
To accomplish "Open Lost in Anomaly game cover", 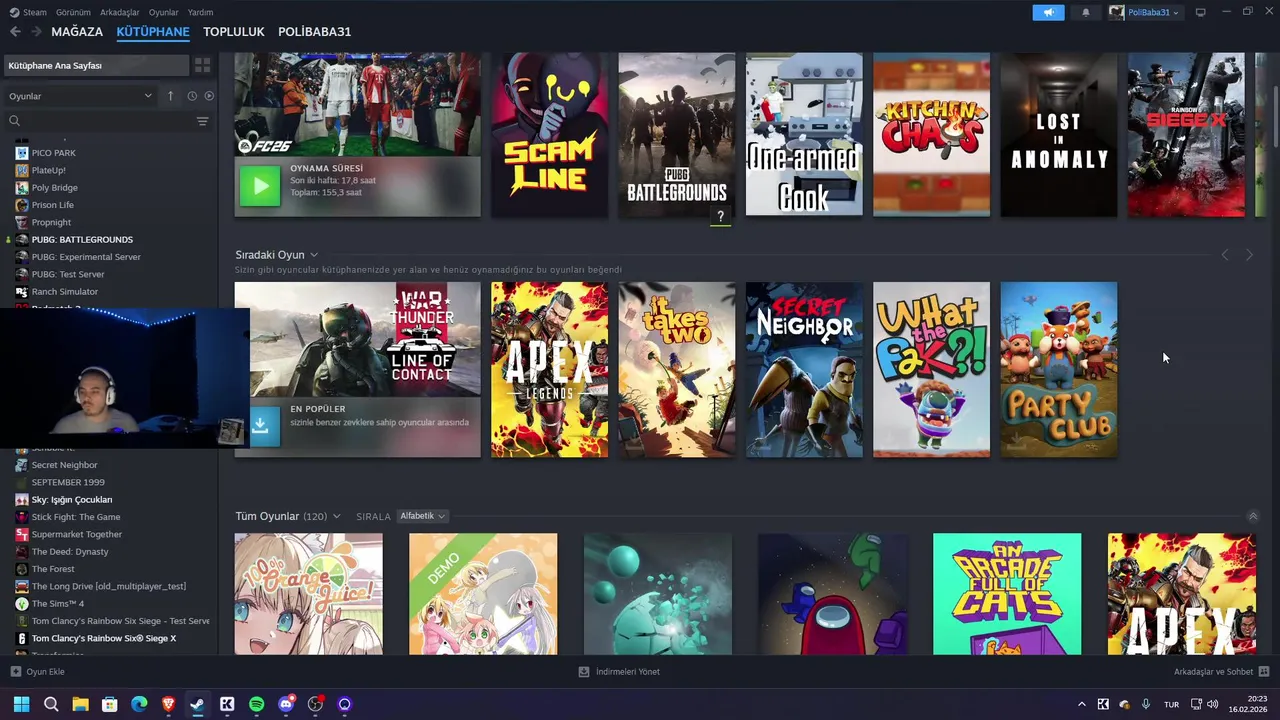I will (x=1059, y=134).
